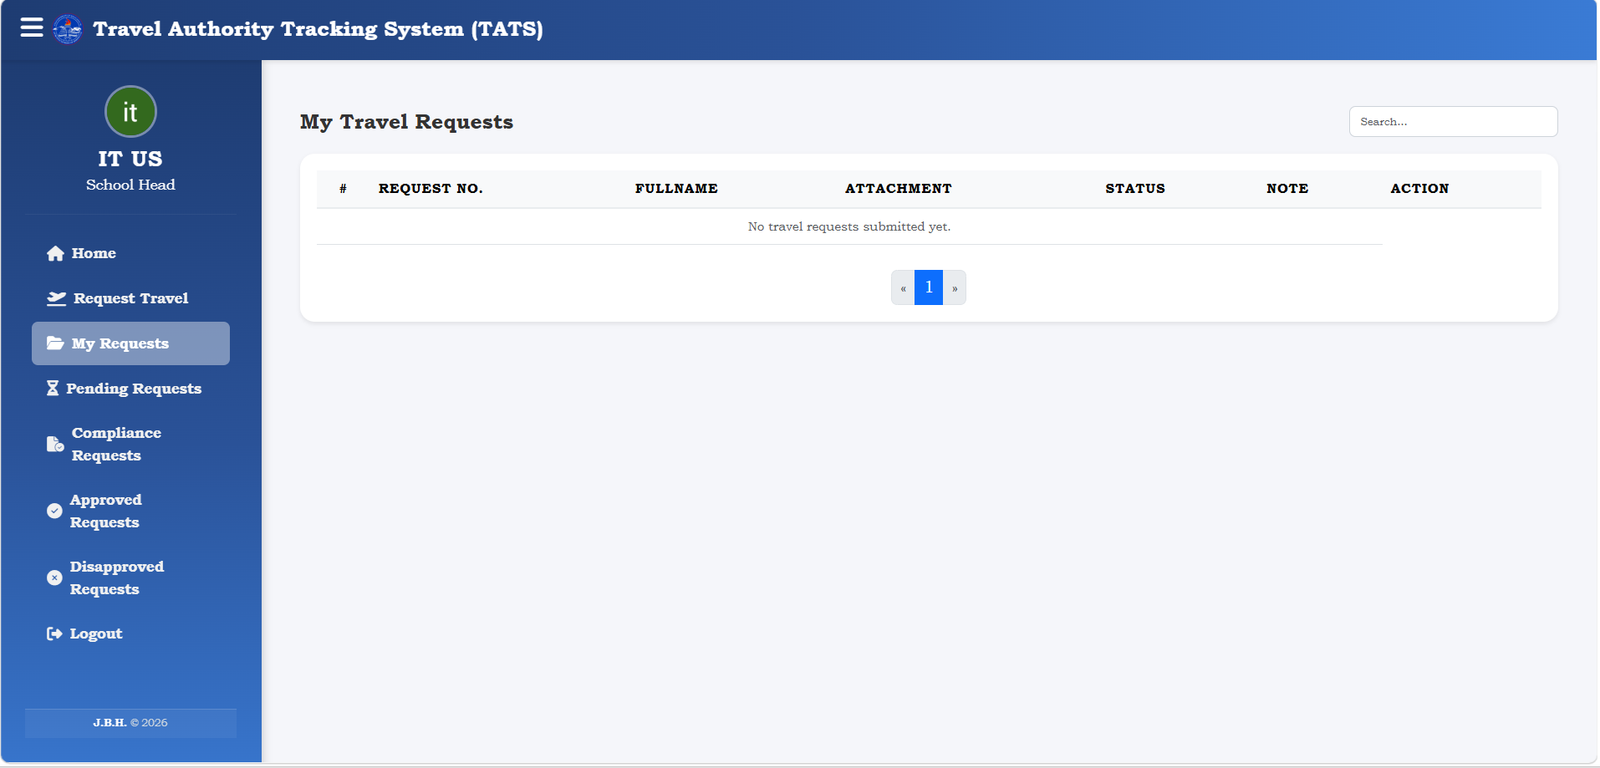Click the 'School Head' role label
This screenshot has height=768, width=1600.
click(x=130, y=185)
